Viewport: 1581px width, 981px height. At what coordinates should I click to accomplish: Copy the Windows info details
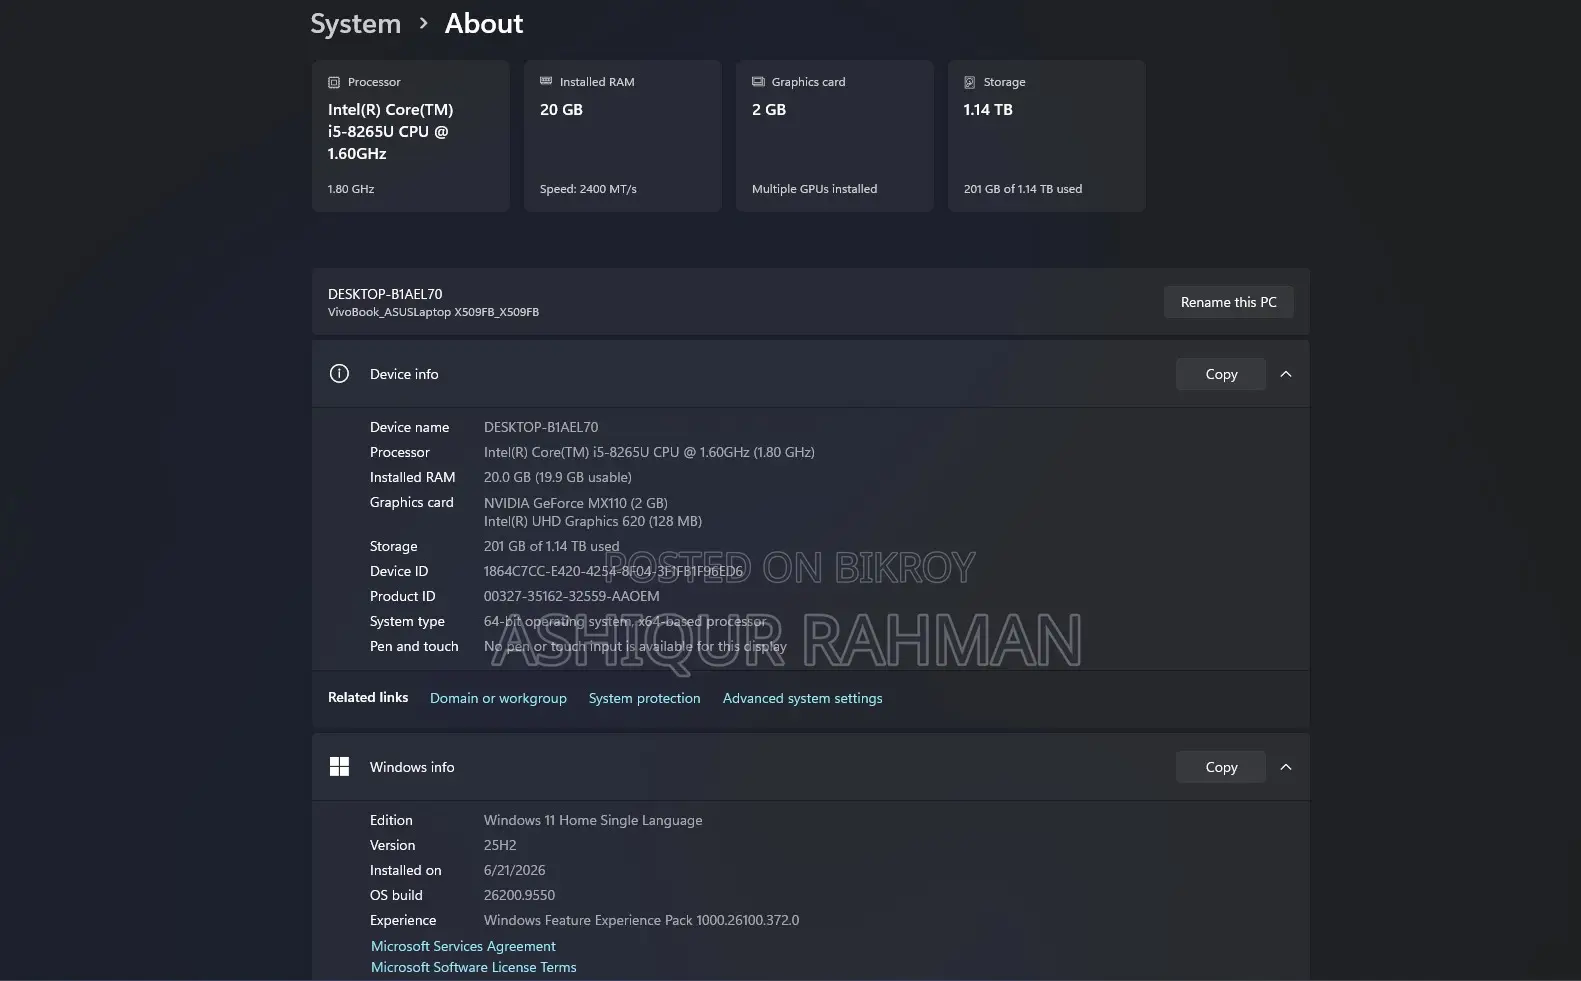1221,767
